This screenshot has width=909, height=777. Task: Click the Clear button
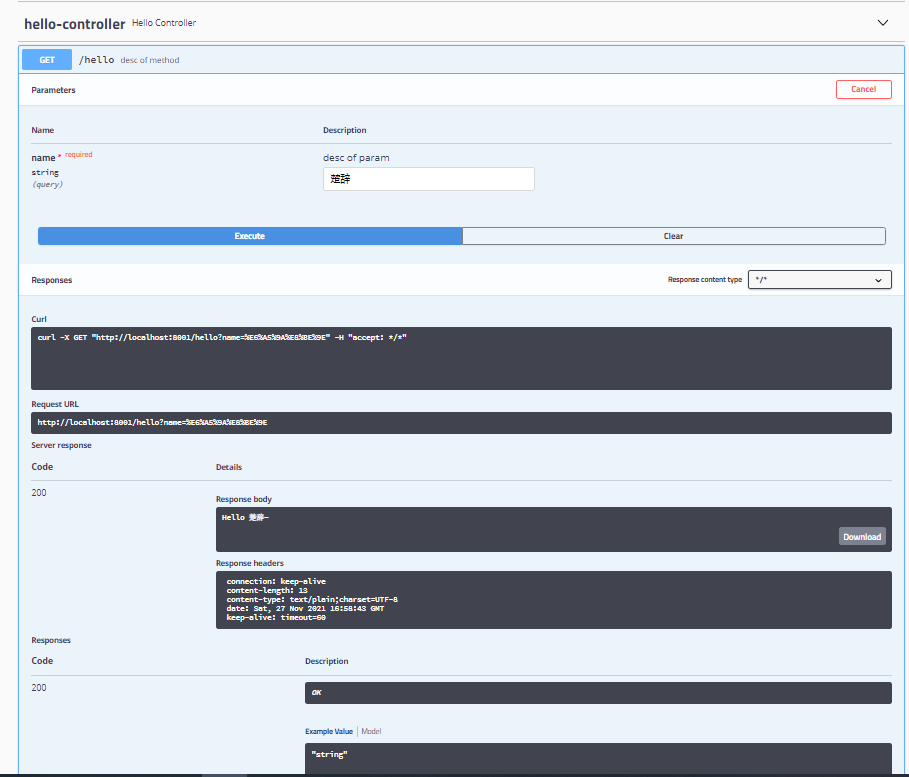pyautogui.click(x=673, y=235)
